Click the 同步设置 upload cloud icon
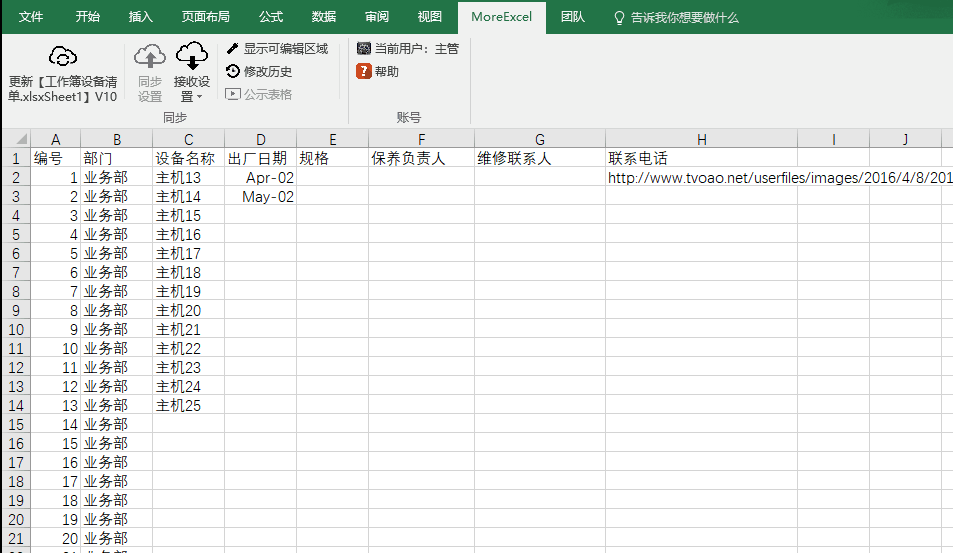This screenshot has height=553, width=953. (x=150, y=56)
